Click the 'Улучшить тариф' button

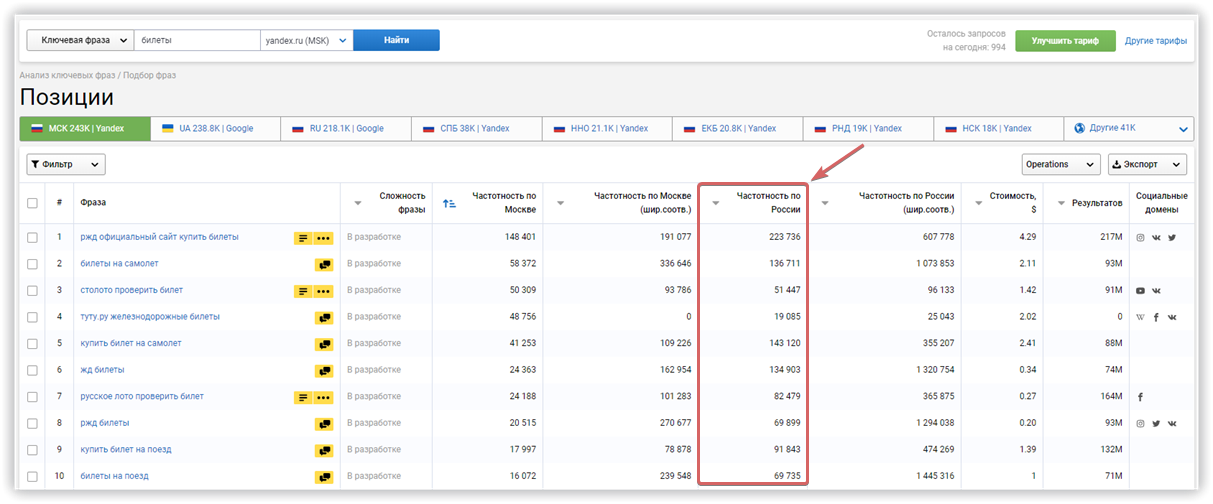click(x=1065, y=41)
